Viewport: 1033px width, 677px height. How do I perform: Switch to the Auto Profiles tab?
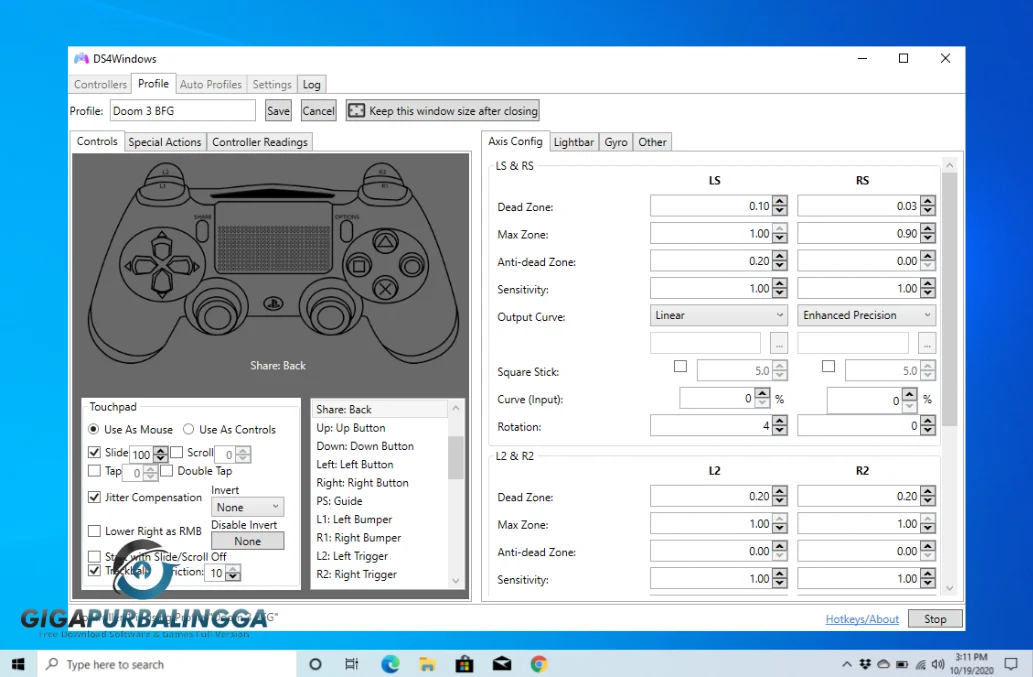[210, 84]
